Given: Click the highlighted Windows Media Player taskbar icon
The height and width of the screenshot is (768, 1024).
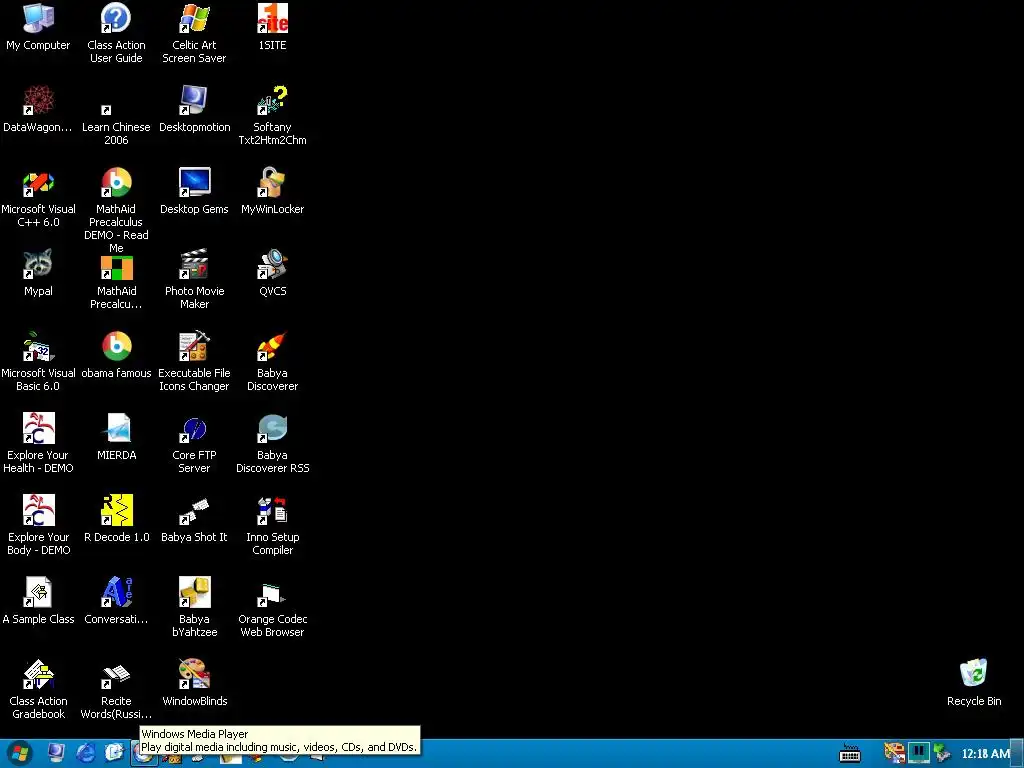Looking at the screenshot, I should click(144, 755).
